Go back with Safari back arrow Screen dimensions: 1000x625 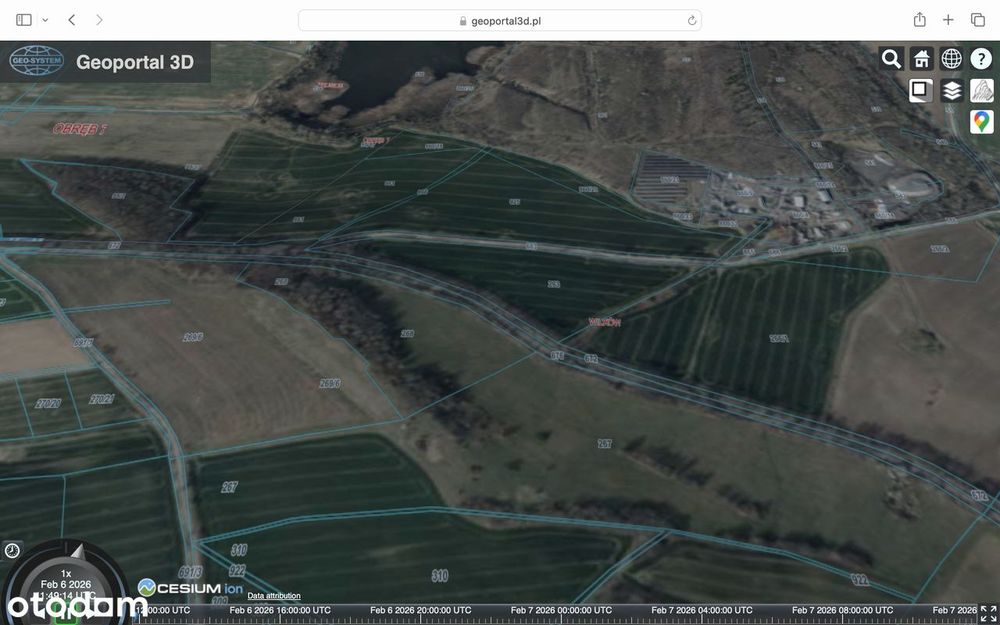[x=71, y=20]
